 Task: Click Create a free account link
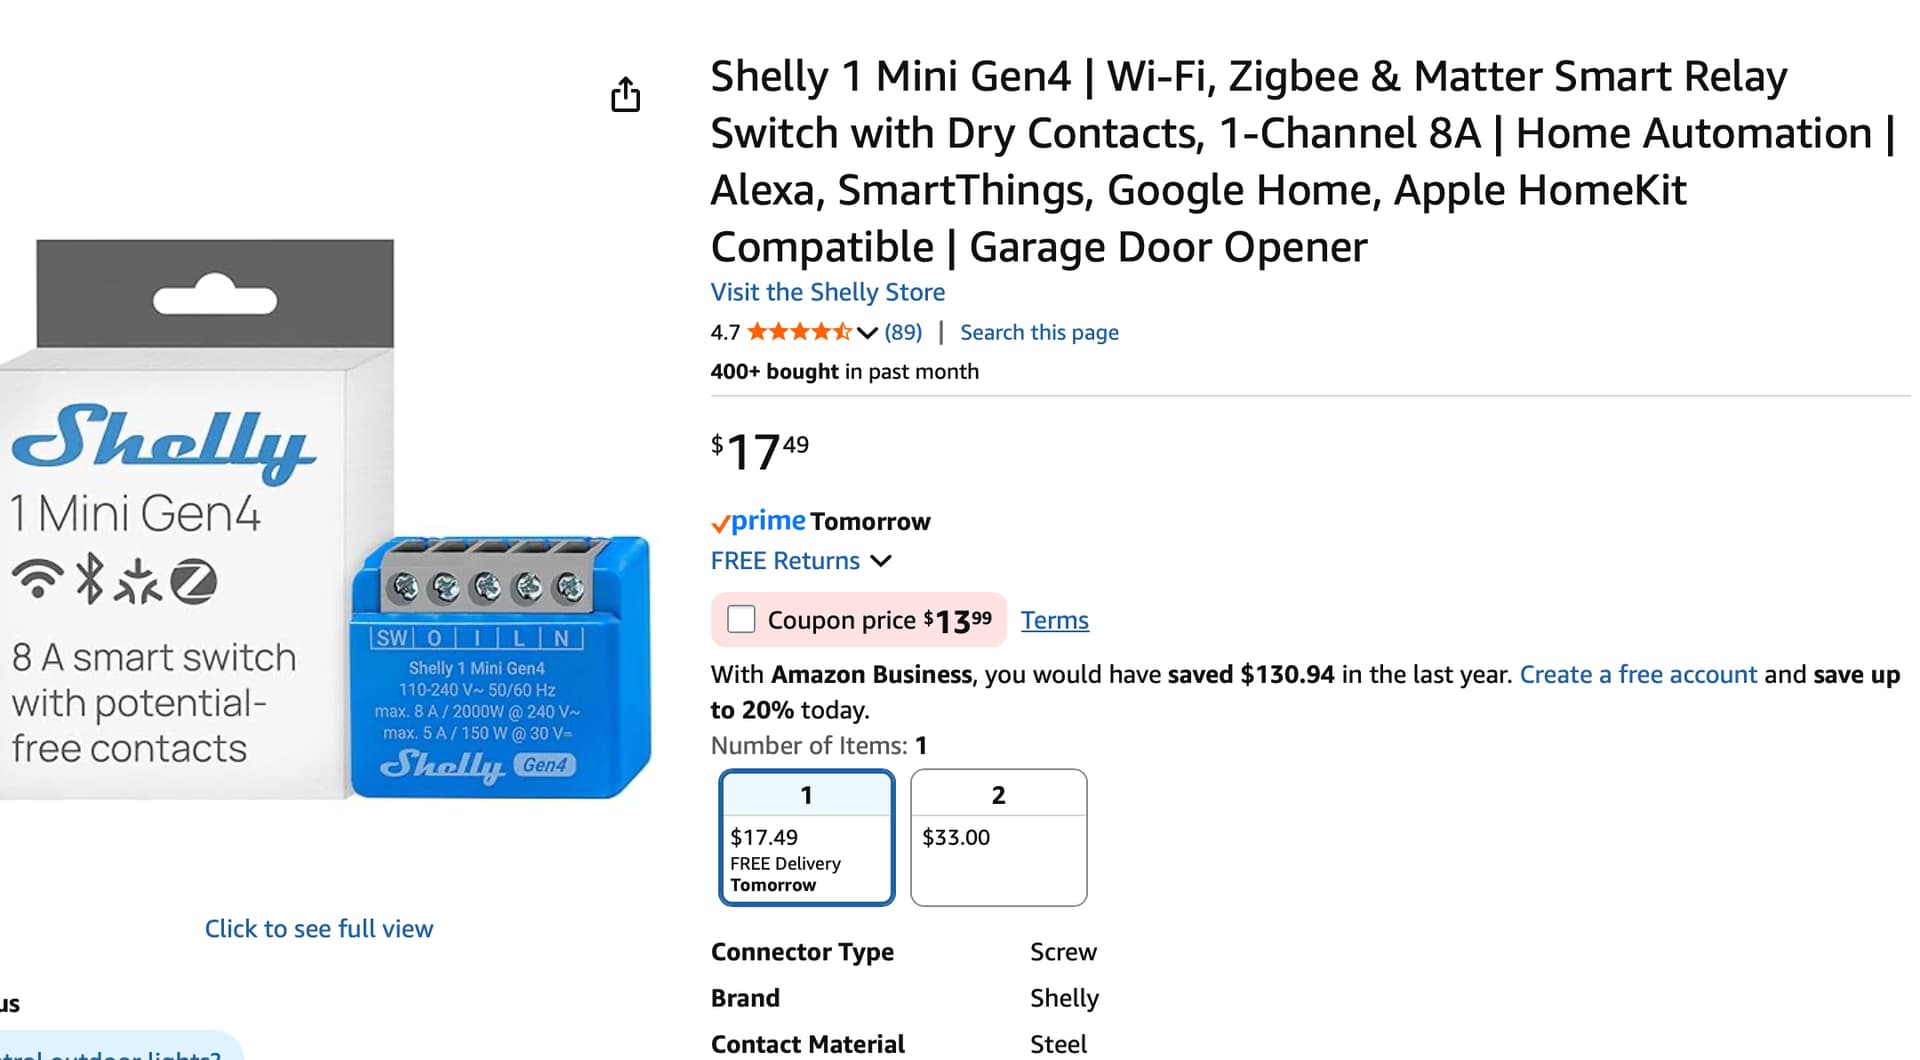pyautogui.click(x=1637, y=675)
